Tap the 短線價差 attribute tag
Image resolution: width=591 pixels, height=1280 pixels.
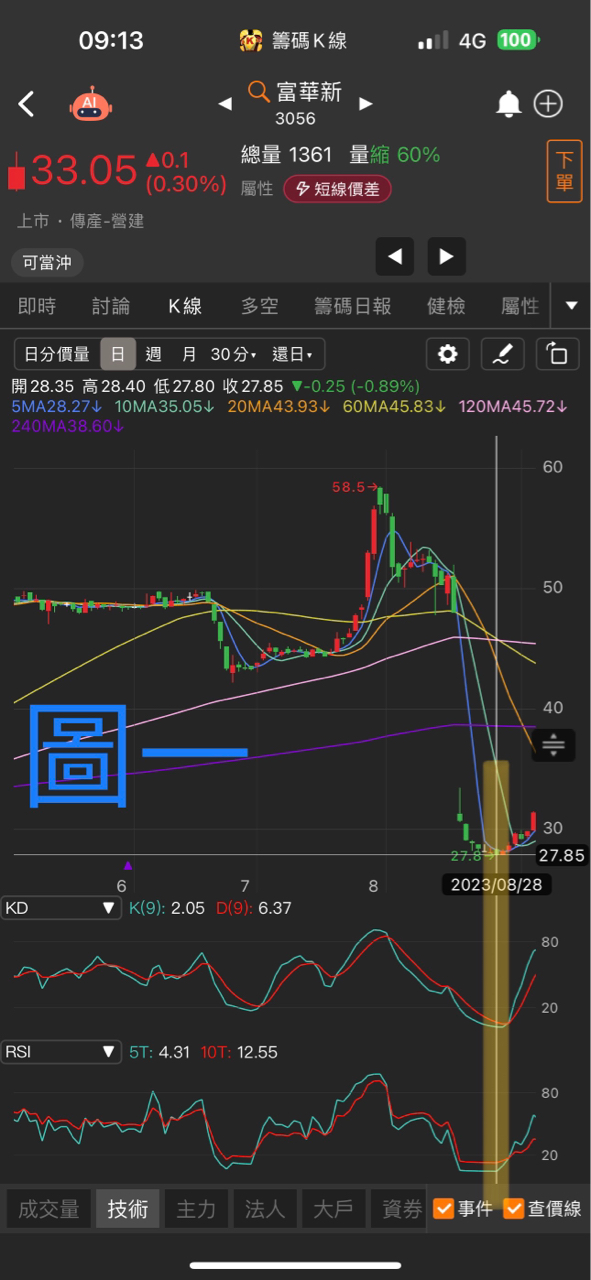pos(336,189)
